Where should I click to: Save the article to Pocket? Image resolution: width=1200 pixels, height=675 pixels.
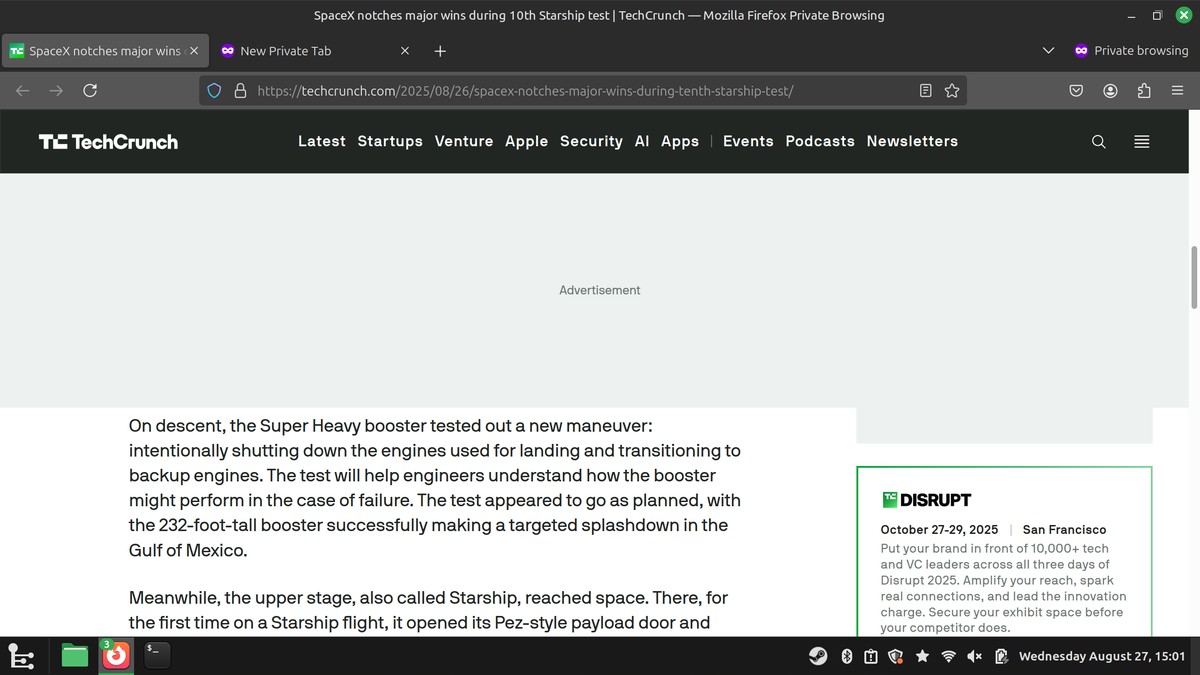coord(1076,90)
